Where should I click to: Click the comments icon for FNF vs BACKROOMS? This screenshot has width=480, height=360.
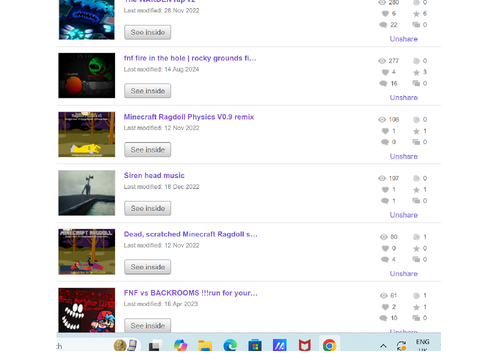[383, 318]
